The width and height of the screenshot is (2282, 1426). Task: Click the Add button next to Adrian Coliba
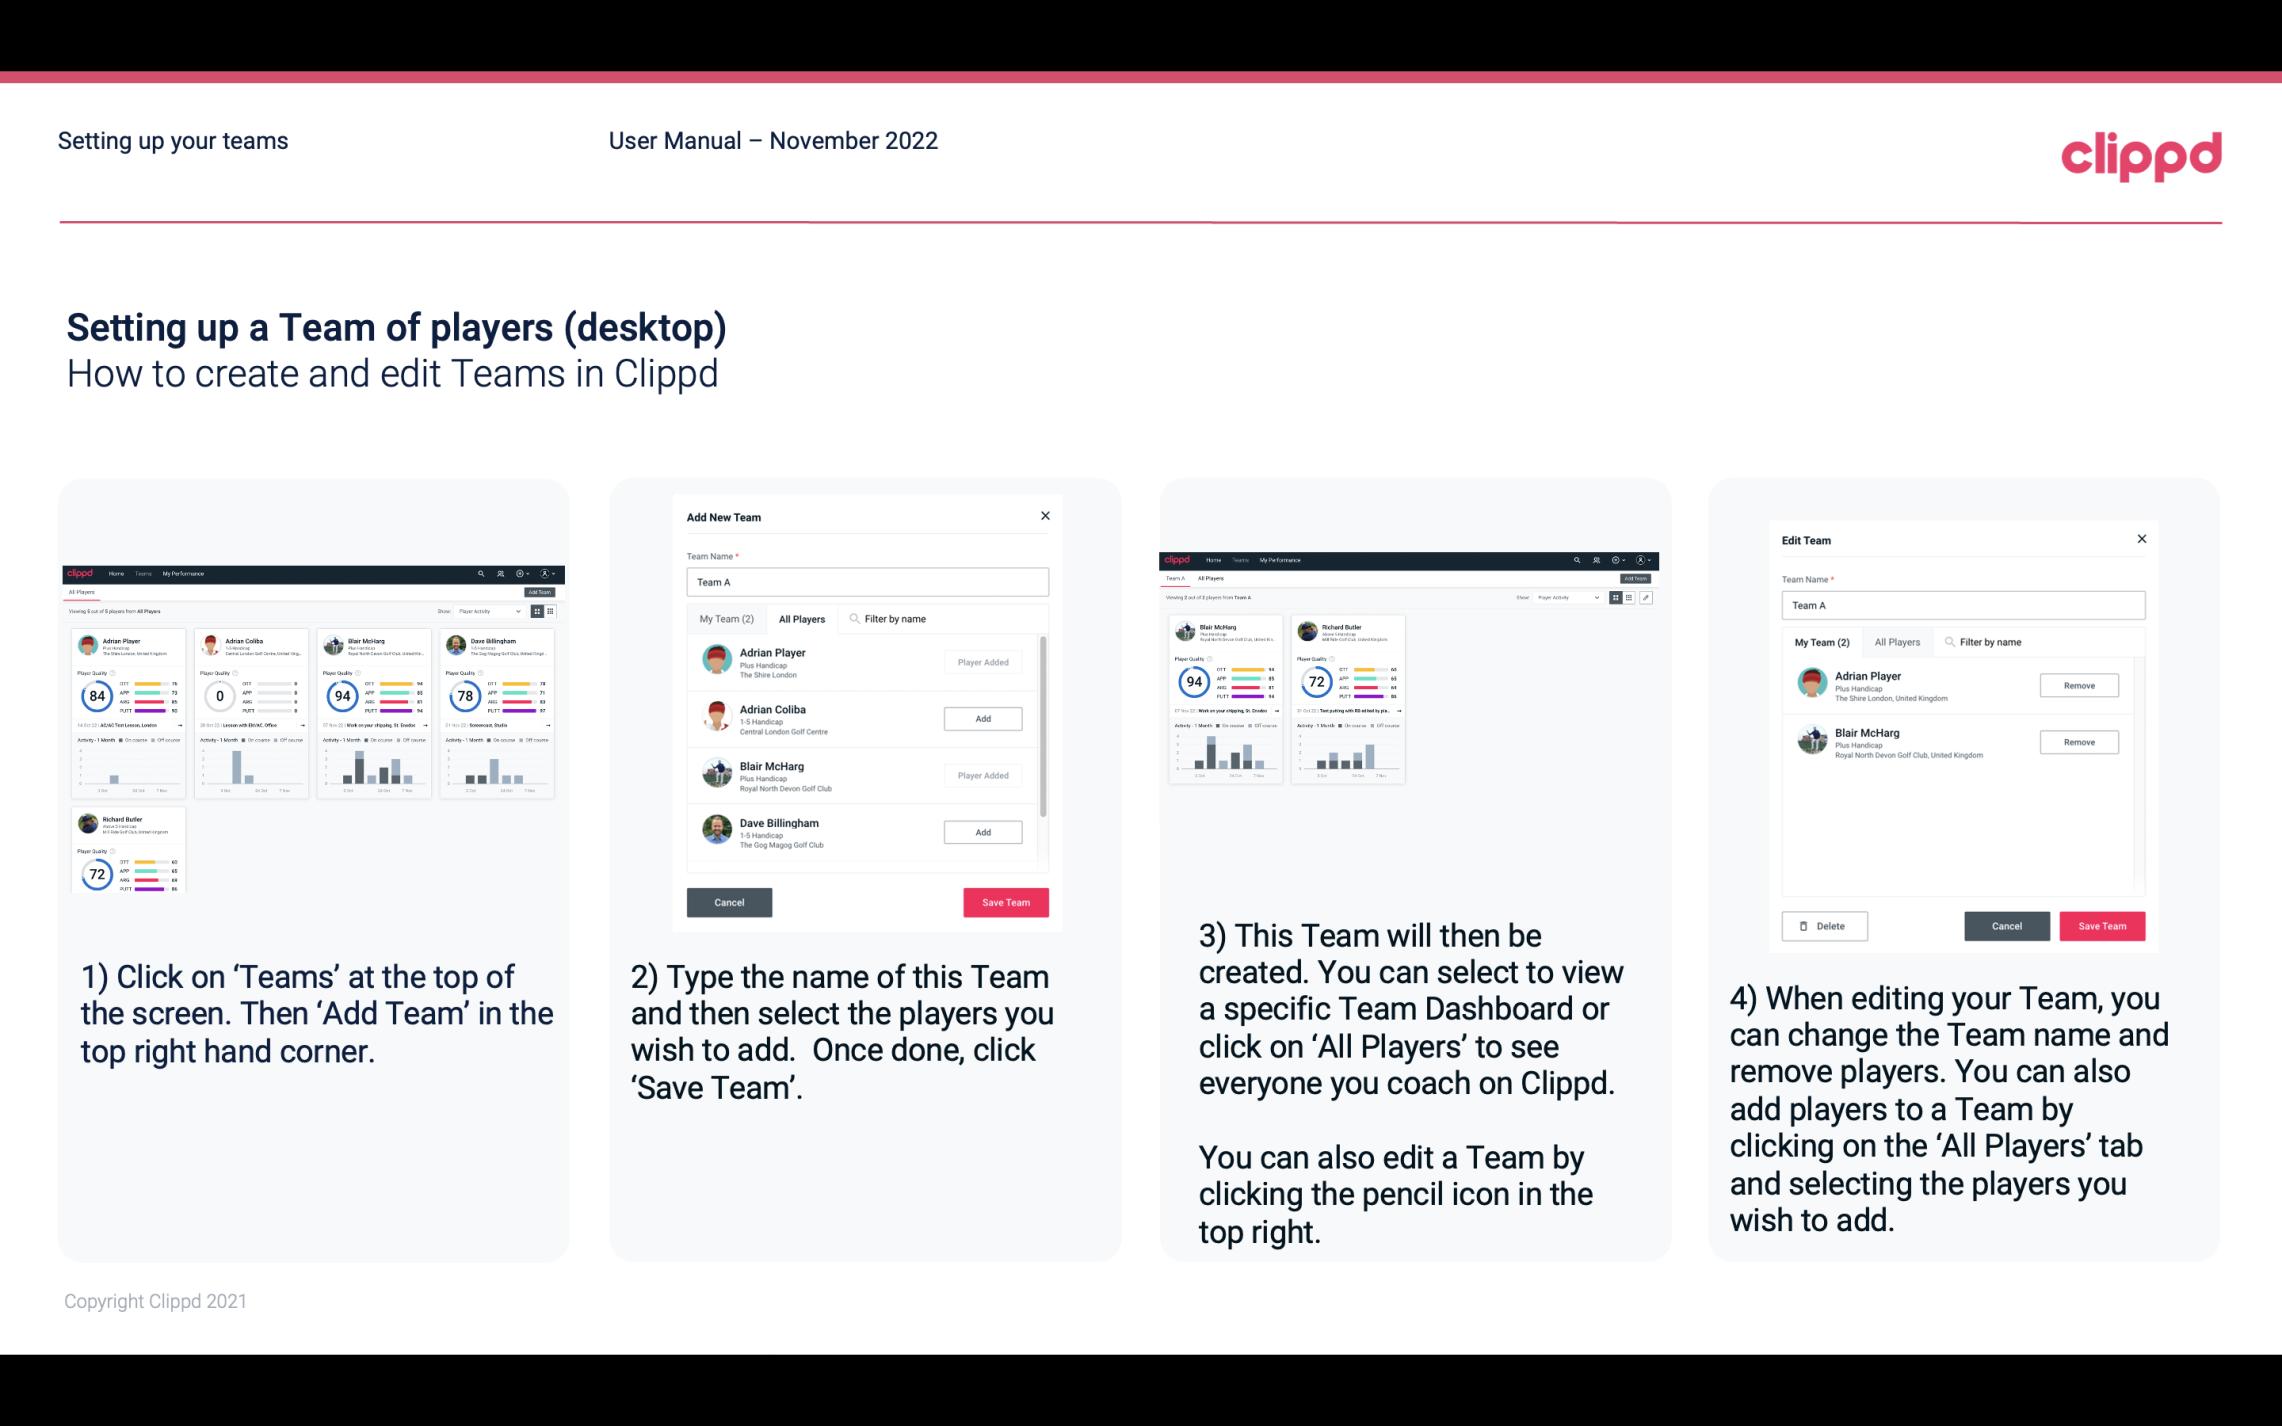click(981, 716)
